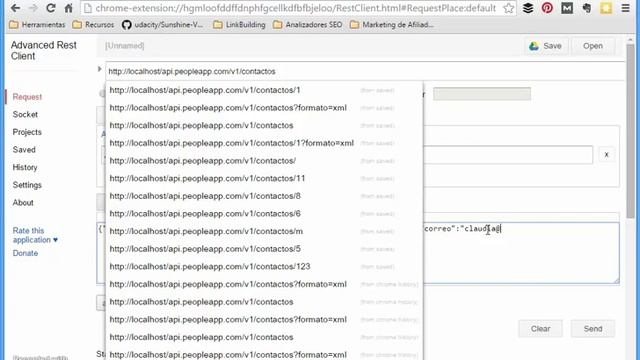This screenshot has width=640, height=360.
Task: Click the request URL input field
Action: (365, 71)
